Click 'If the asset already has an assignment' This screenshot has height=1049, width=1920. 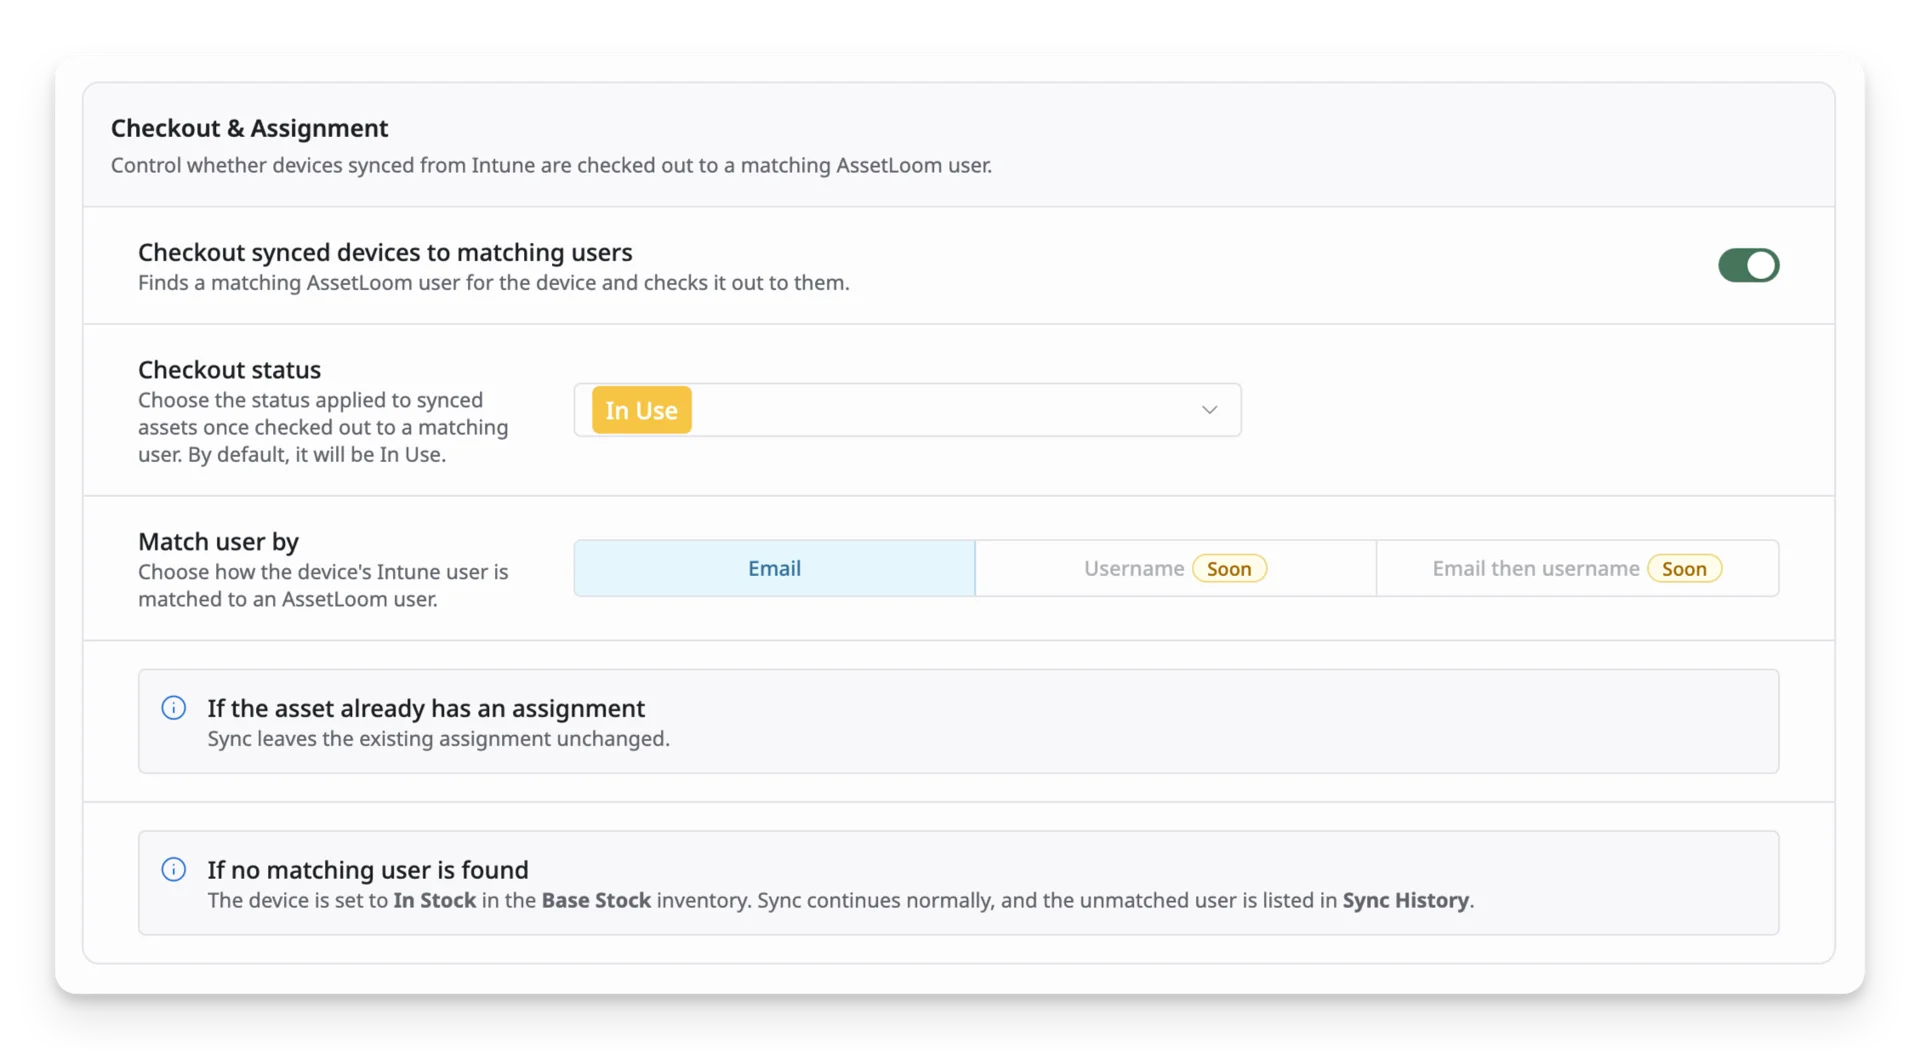pyautogui.click(x=426, y=708)
